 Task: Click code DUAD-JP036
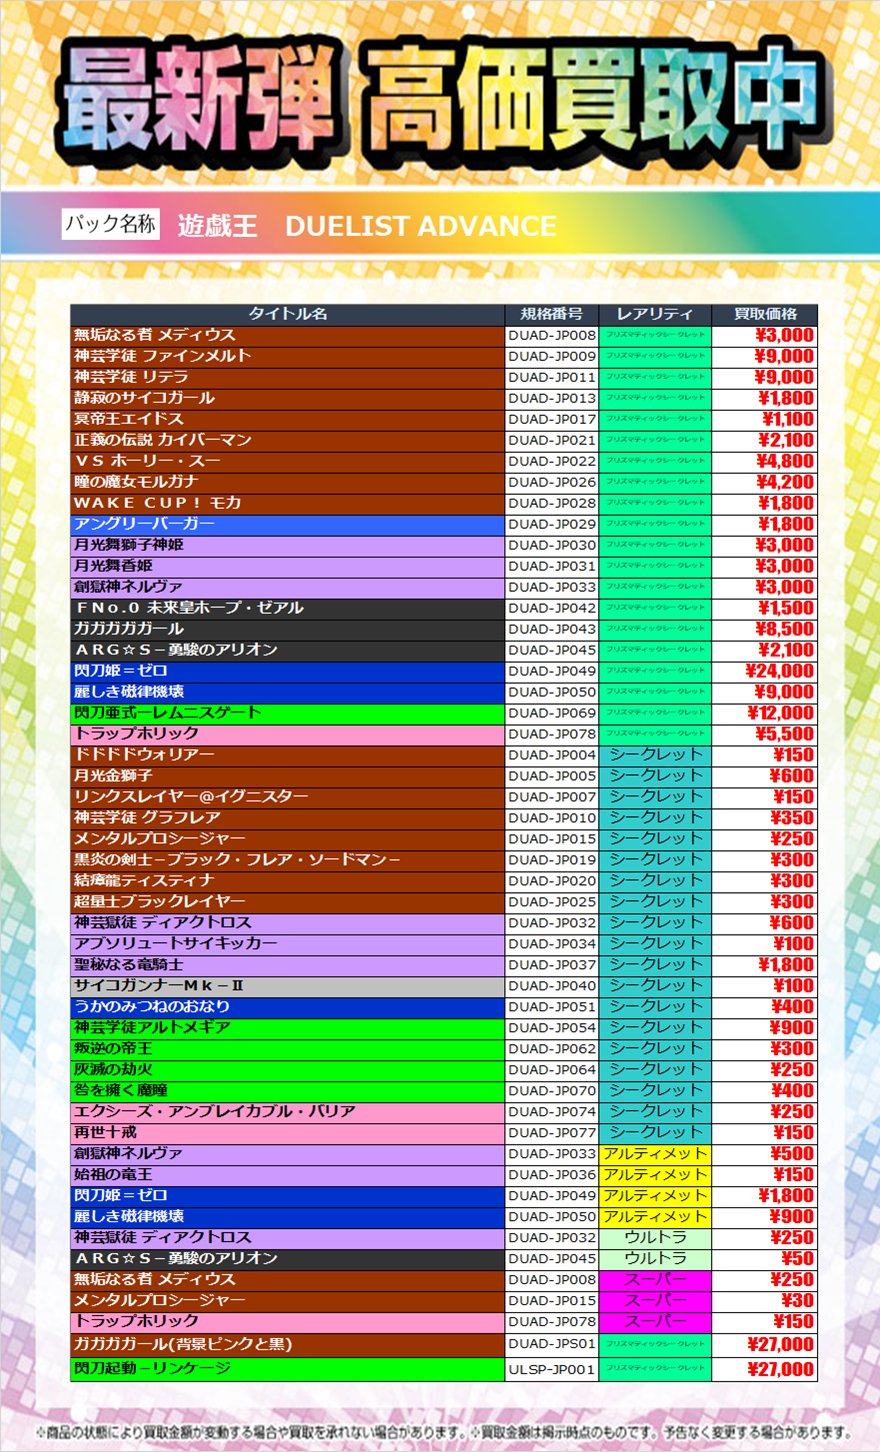click(x=552, y=1175)
